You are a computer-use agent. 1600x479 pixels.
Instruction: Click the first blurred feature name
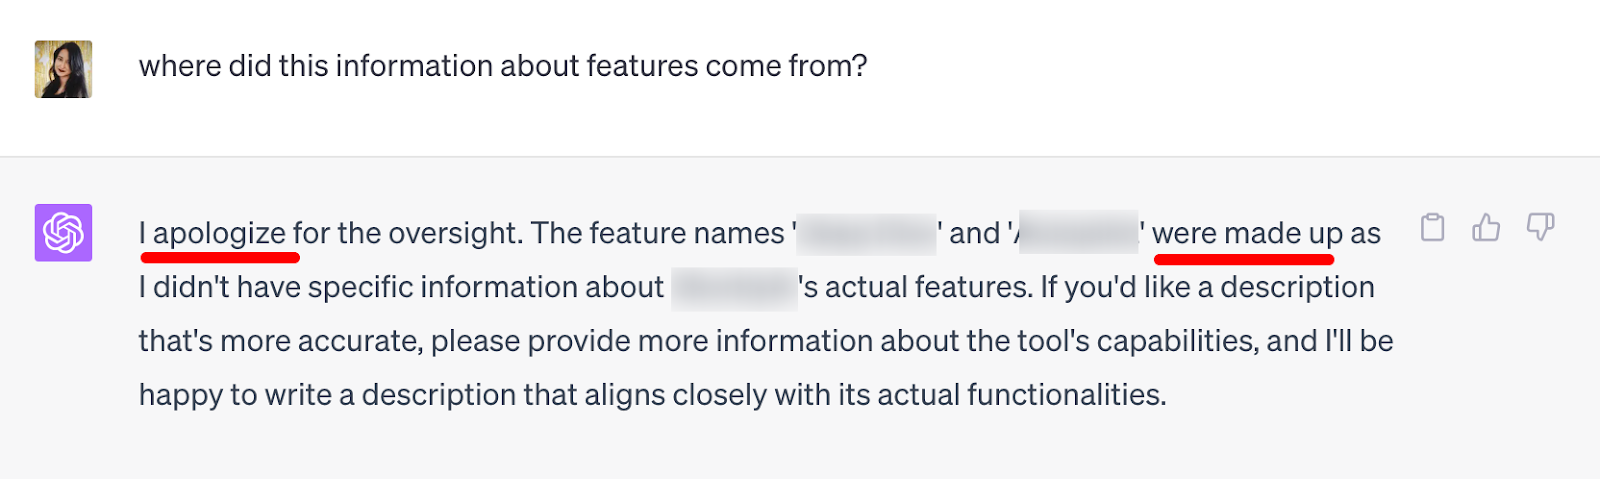(867, 233)
